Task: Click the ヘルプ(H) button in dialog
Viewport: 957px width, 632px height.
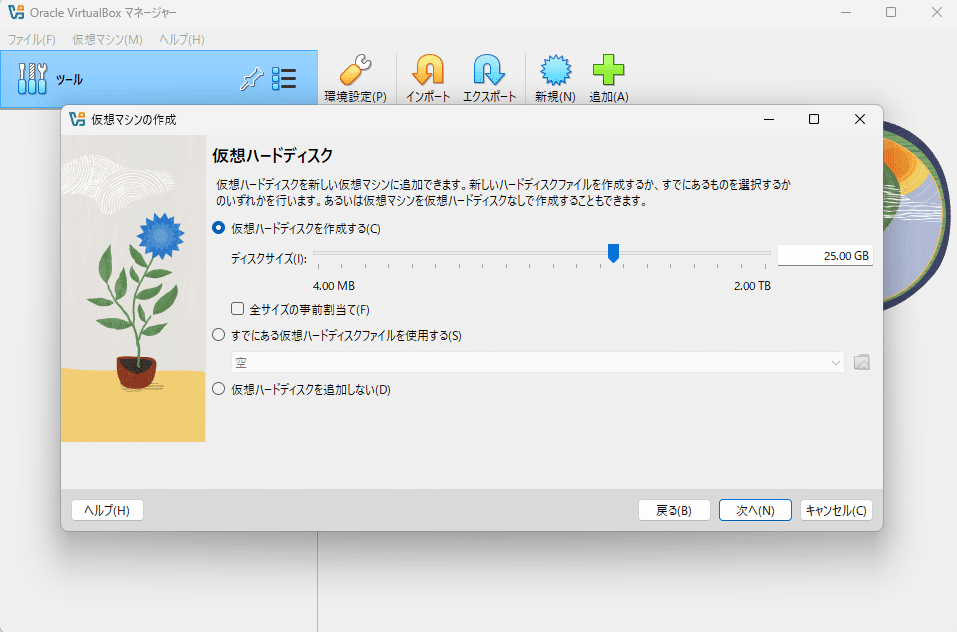Action: (107, 510)
